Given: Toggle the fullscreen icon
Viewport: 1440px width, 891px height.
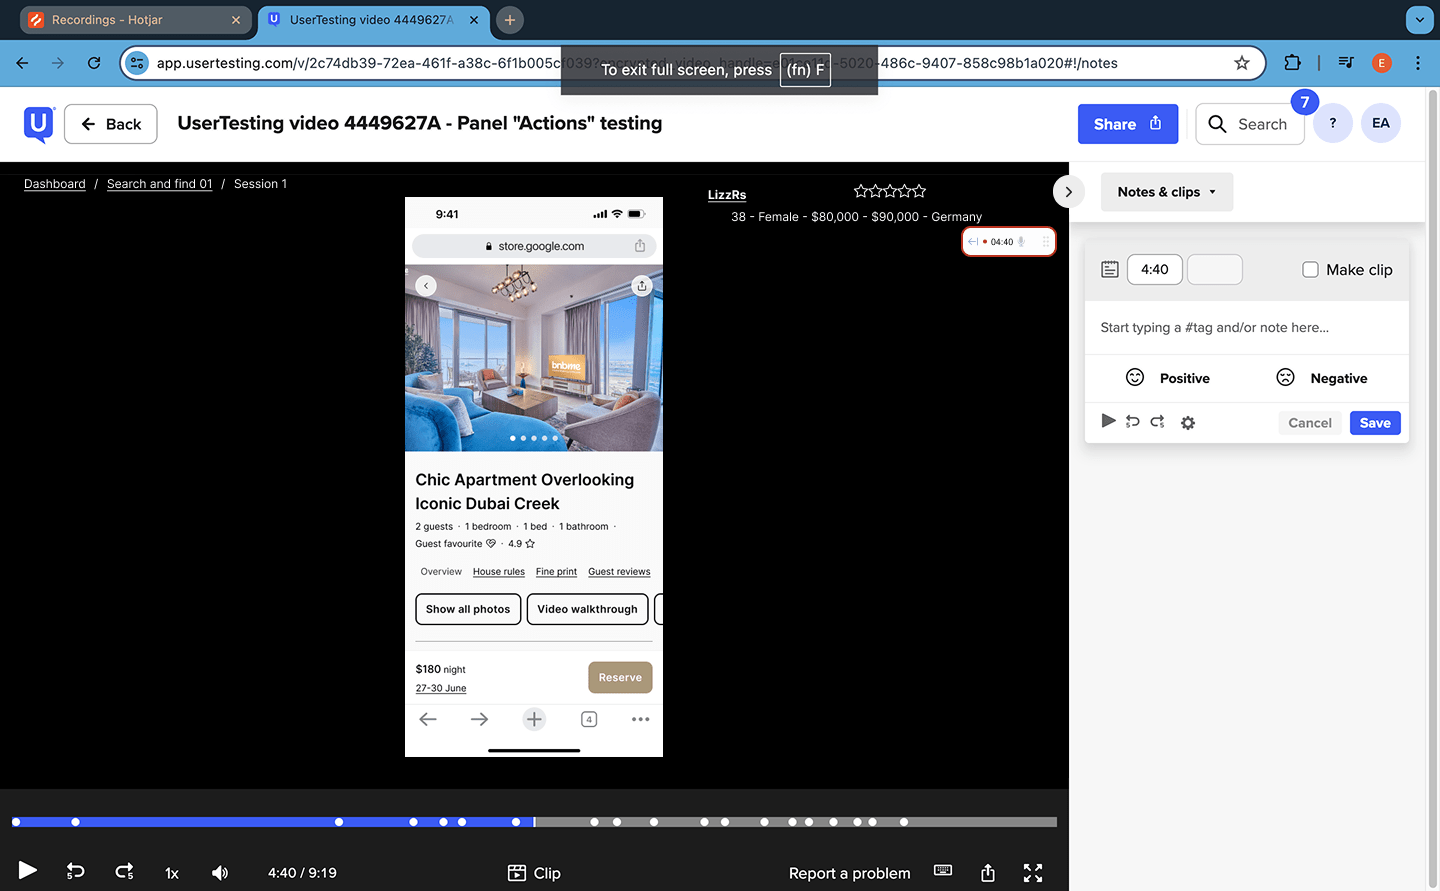Looking at the screenshot, I should 1033,873.
